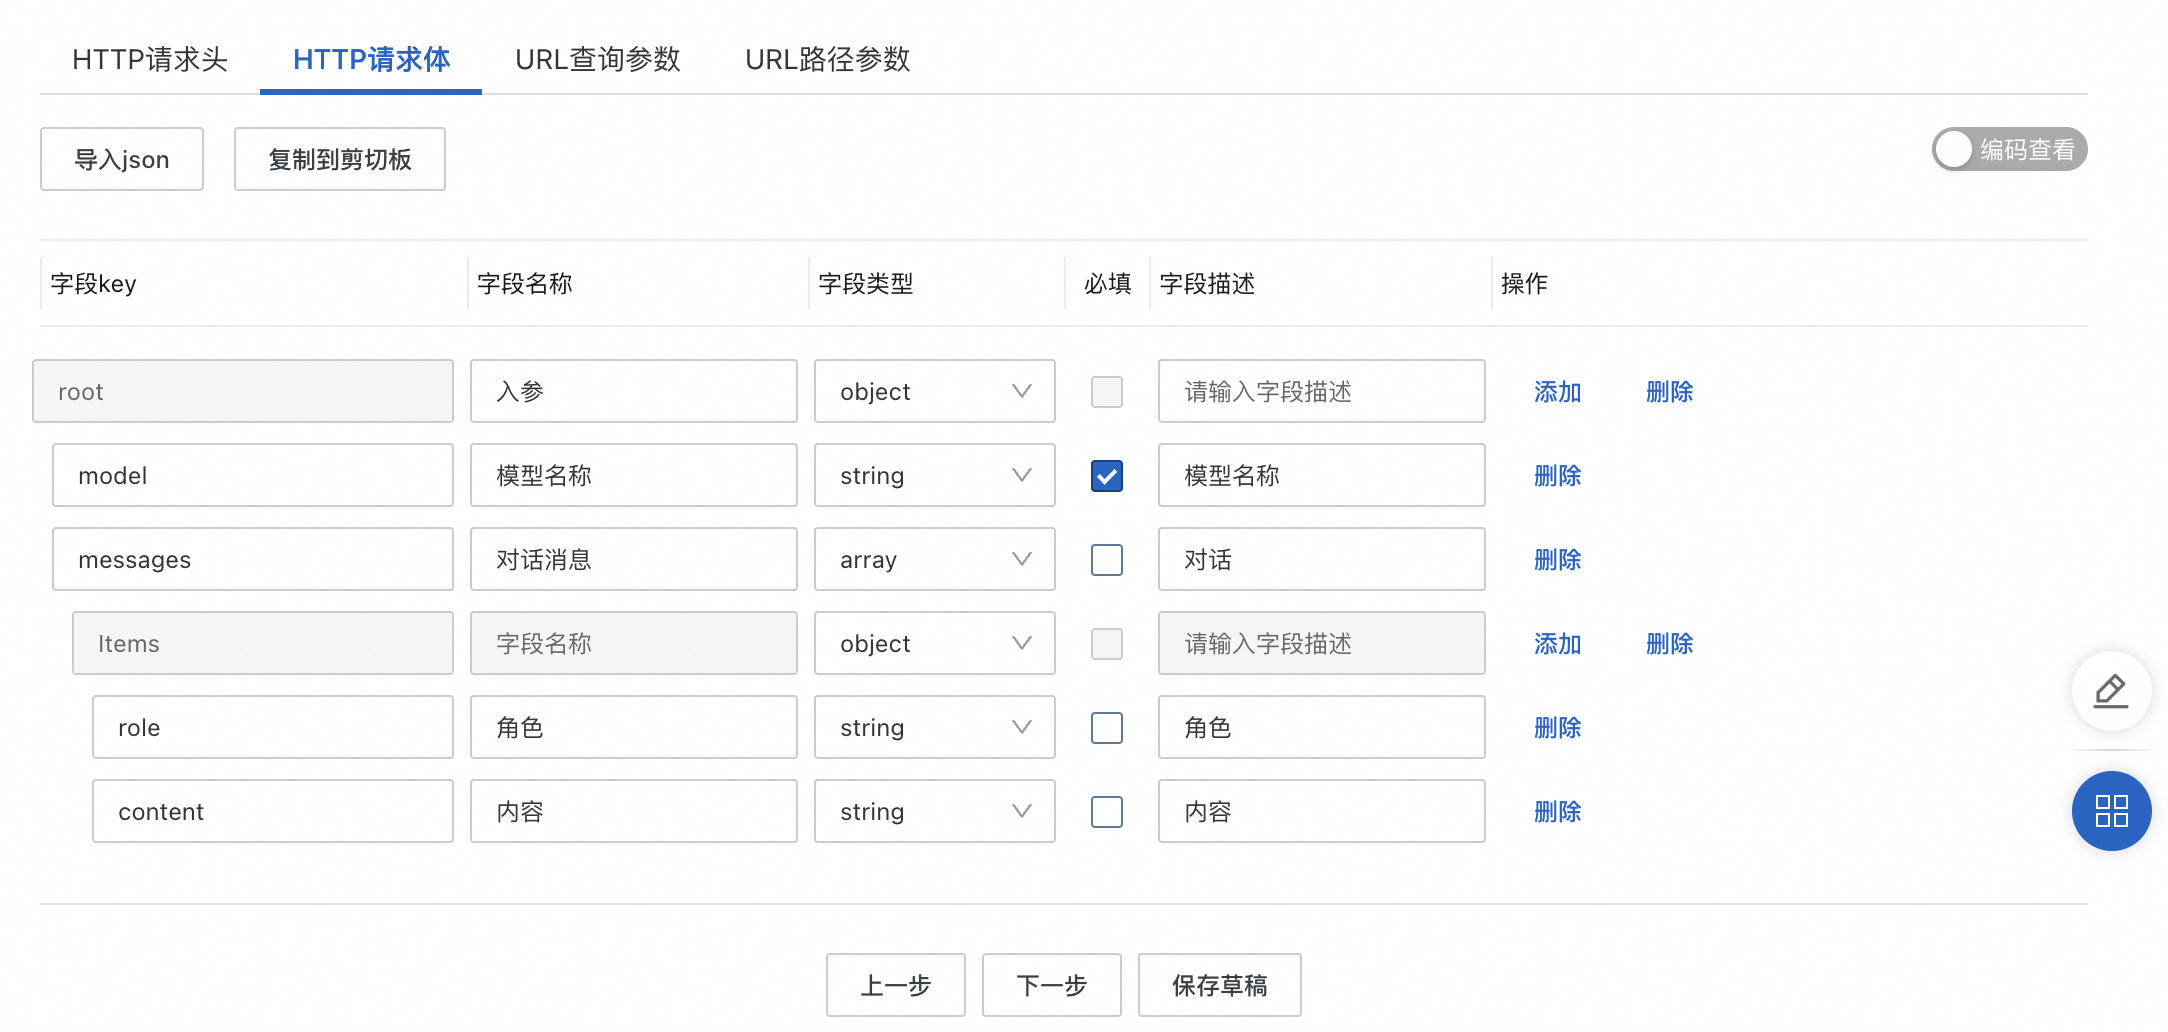Edit the content field key input
The height and width of the screenshot is (1032, 2168).
pyautogui.click(x=273, y=811)
